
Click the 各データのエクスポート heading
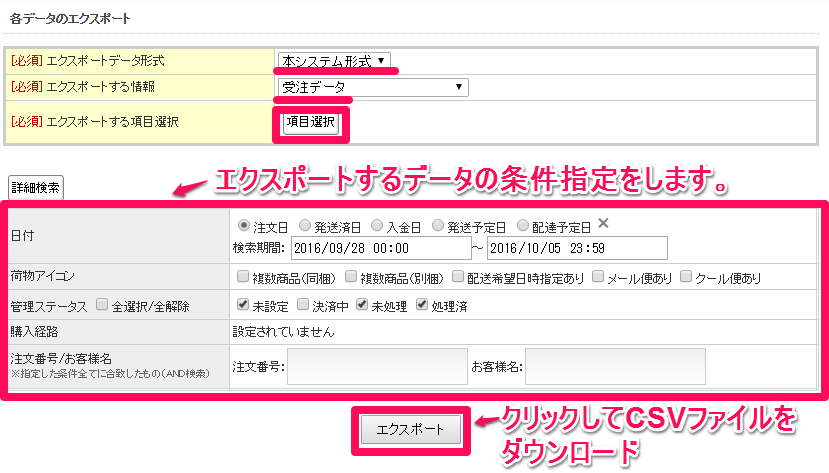pos(70,18)
